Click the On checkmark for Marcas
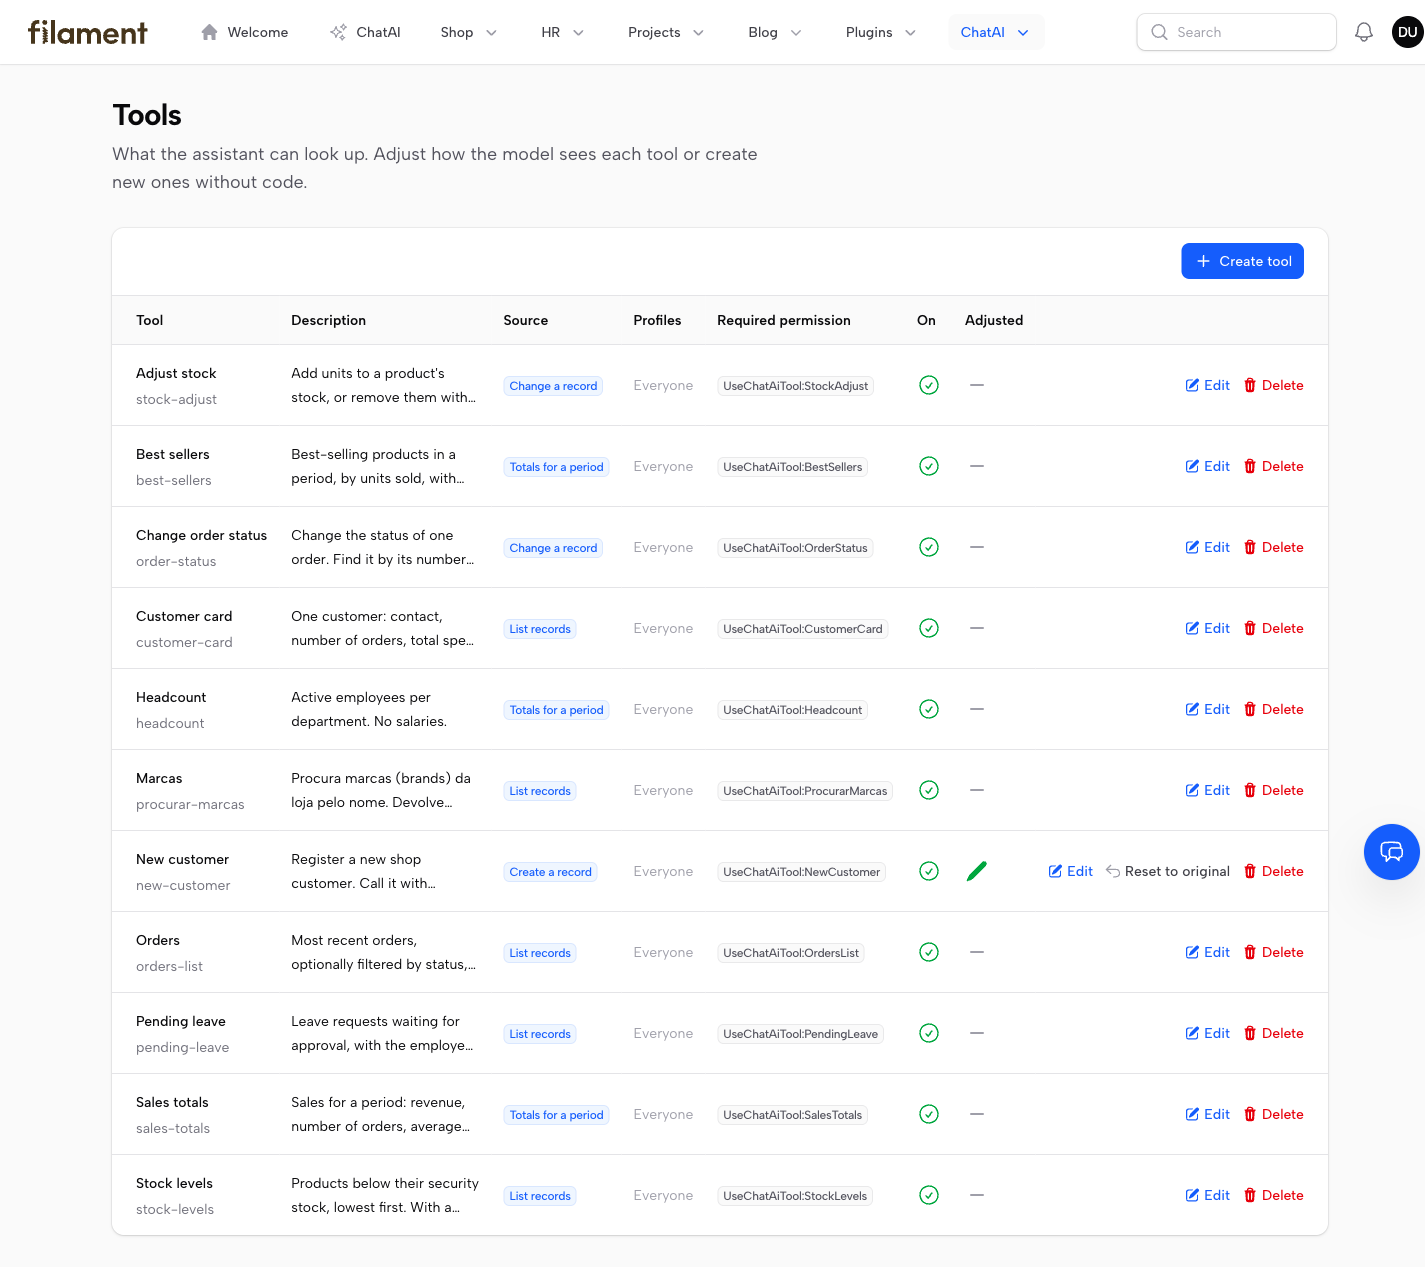Screen dimensions: 1425x1267 click(929, 790)
